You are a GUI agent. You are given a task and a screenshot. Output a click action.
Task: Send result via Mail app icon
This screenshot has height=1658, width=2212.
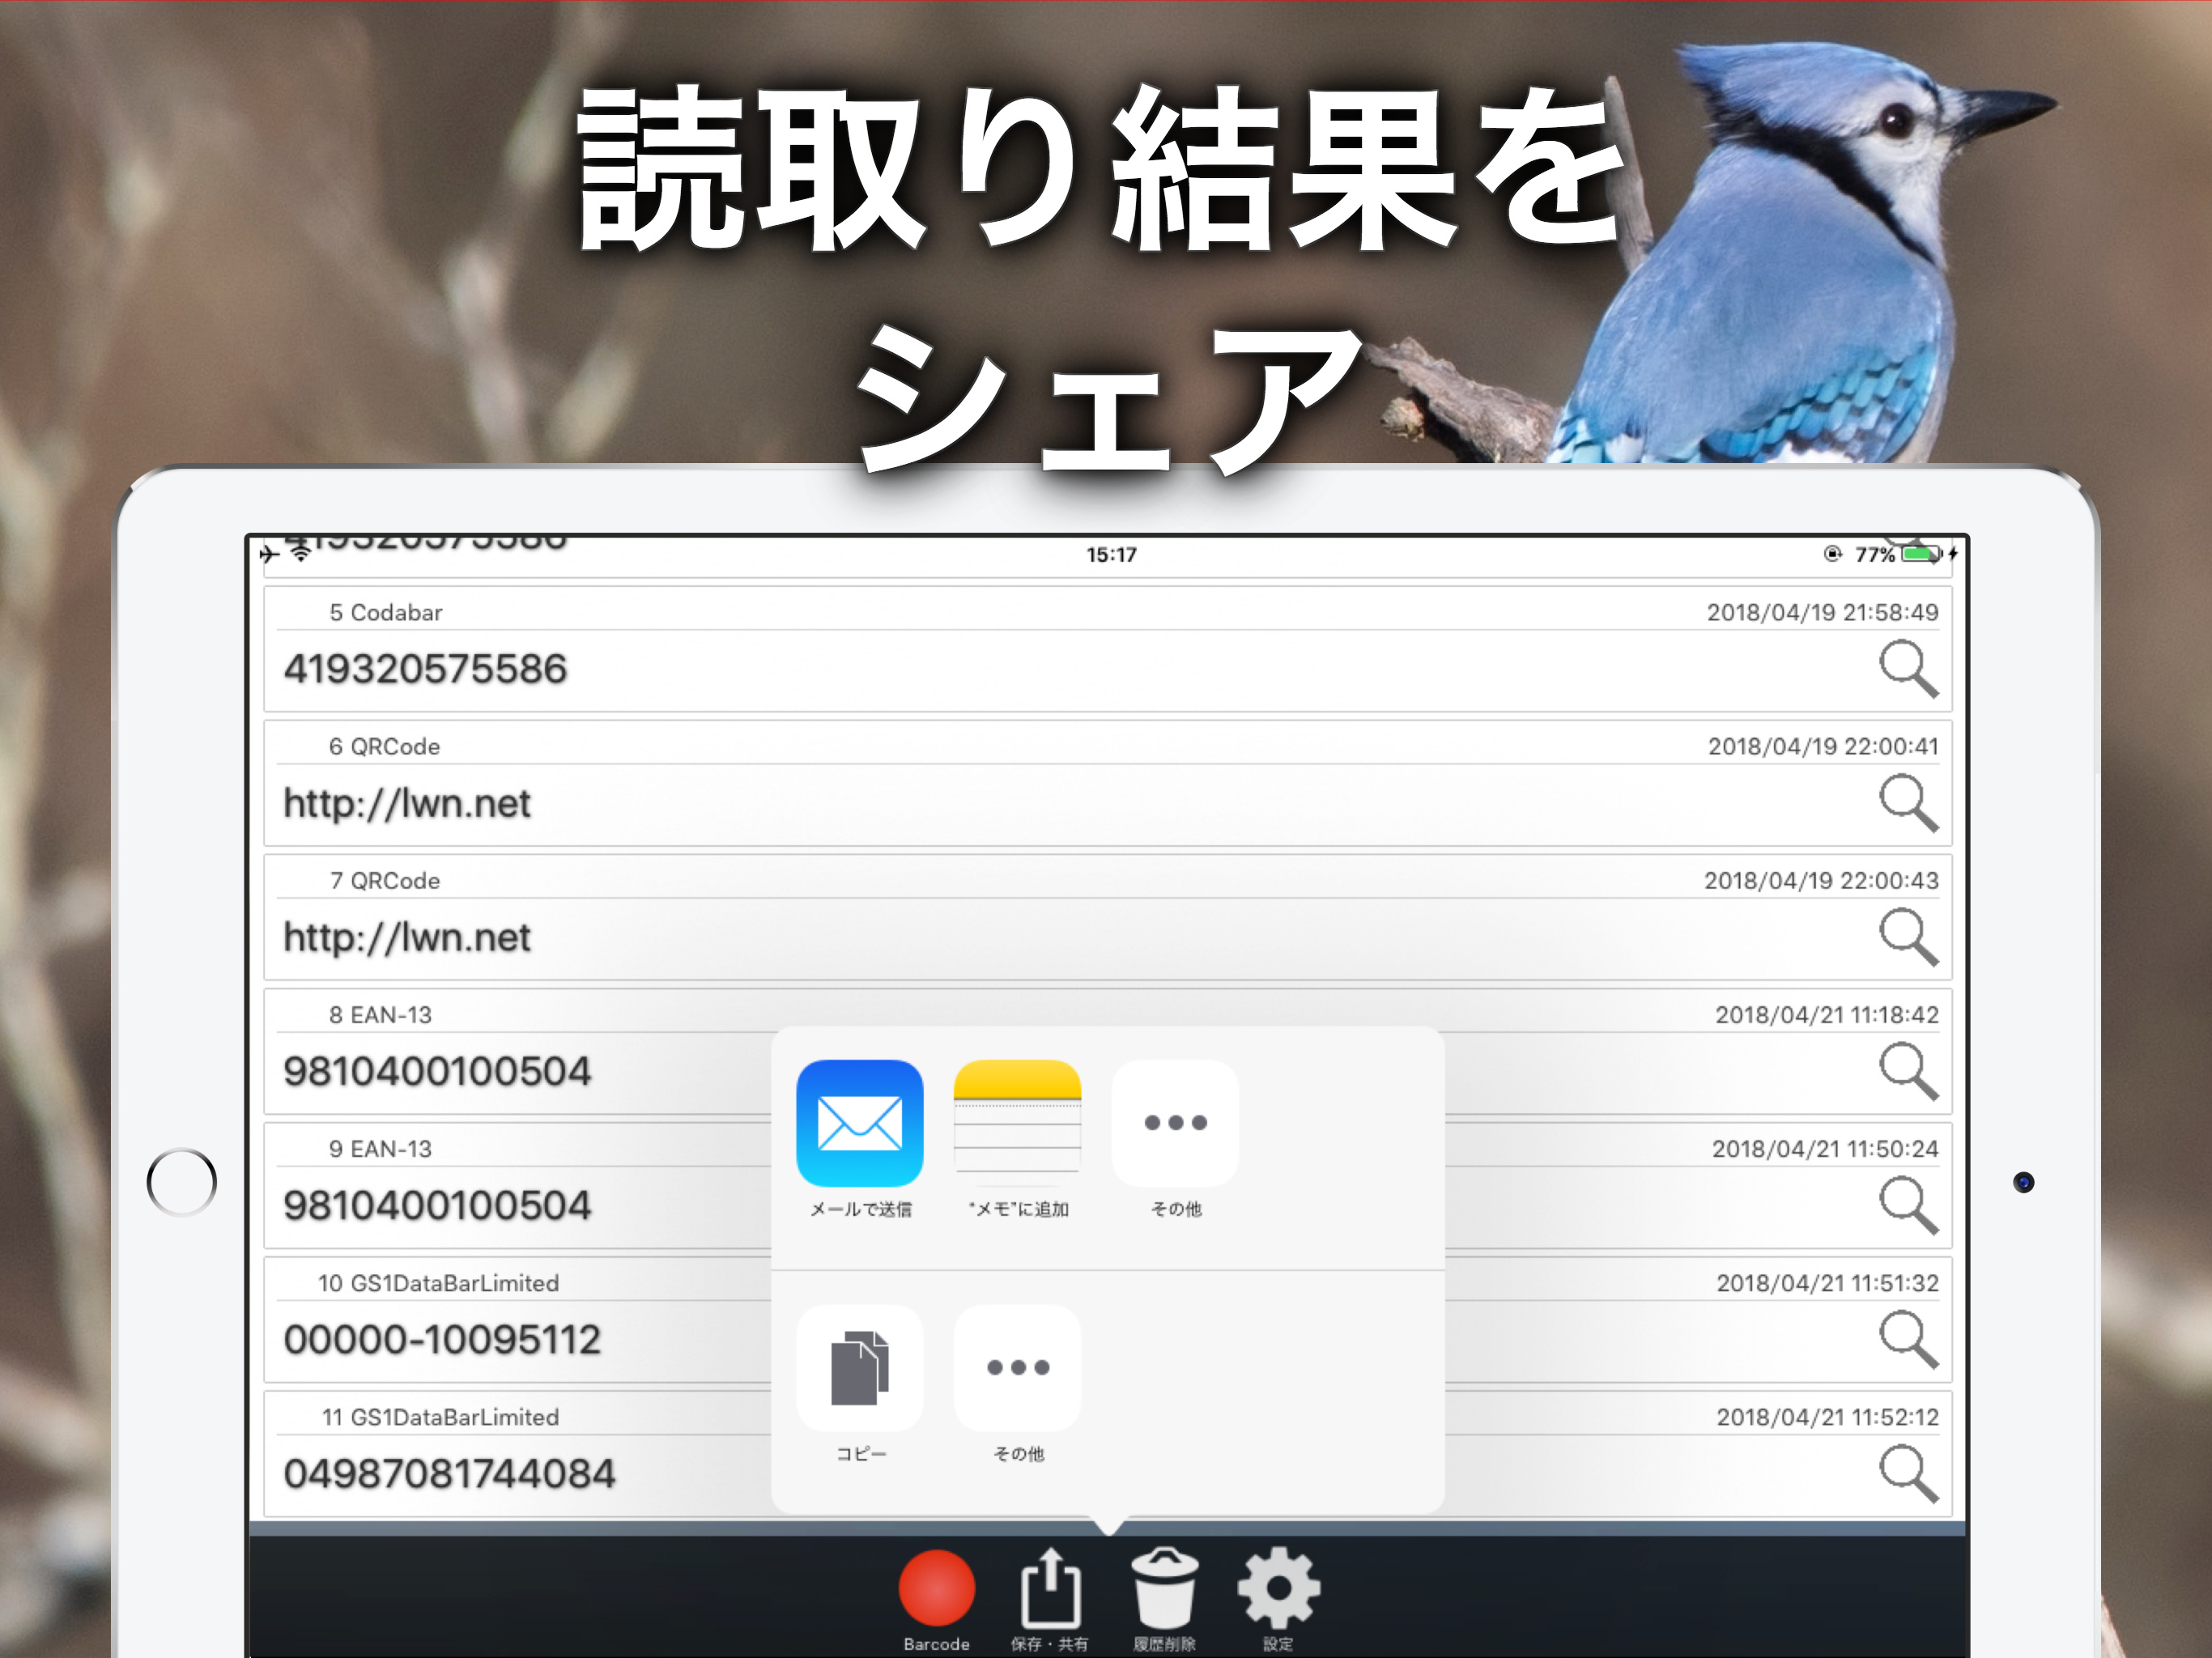pyautogui.click(x=860, y=1123)
